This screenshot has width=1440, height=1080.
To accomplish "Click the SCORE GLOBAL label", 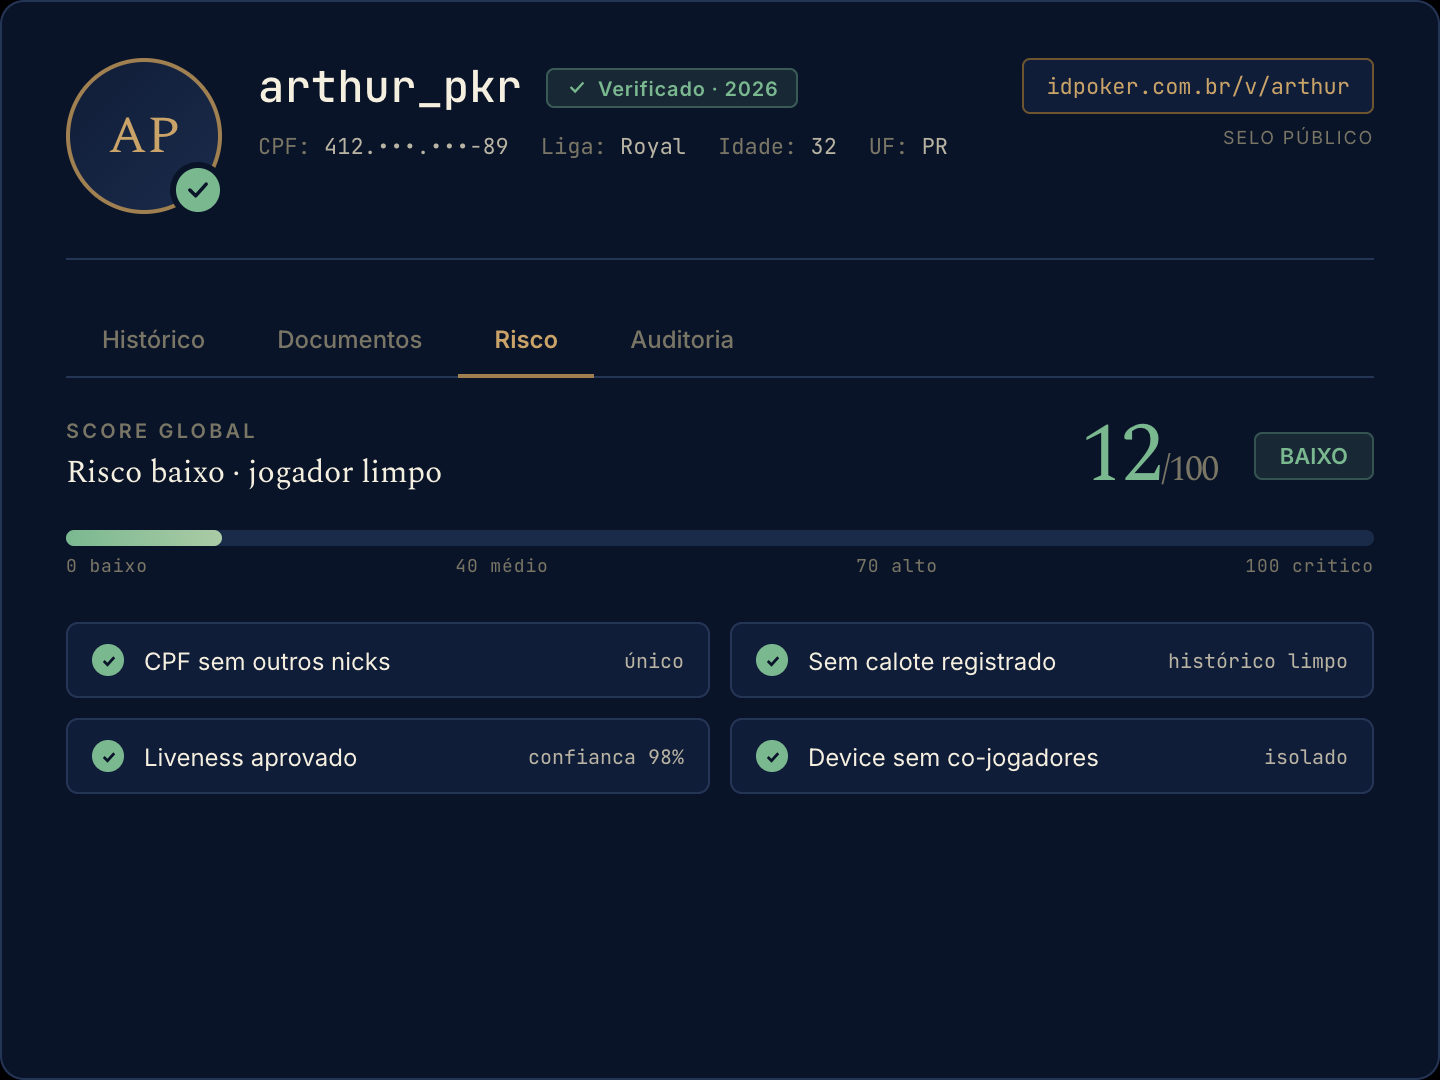I will point(161,431).
